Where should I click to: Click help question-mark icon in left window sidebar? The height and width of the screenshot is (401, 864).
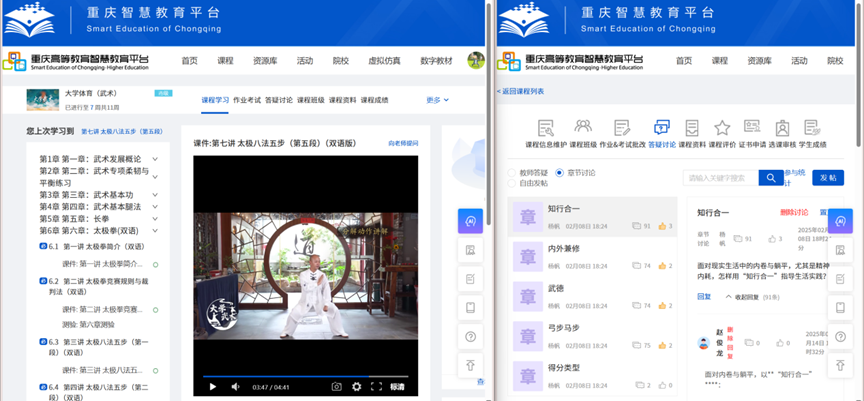point(470,337)
